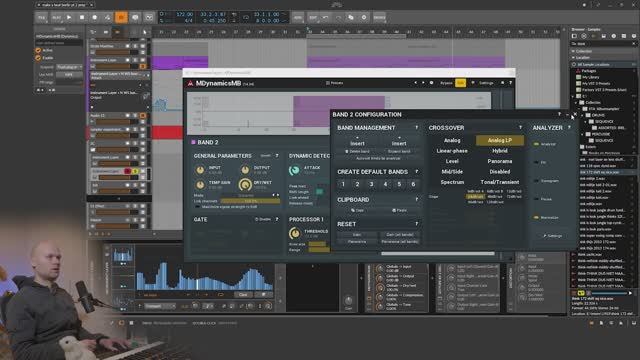
Task: Reset Gain (all bands)
Action: 400,235
